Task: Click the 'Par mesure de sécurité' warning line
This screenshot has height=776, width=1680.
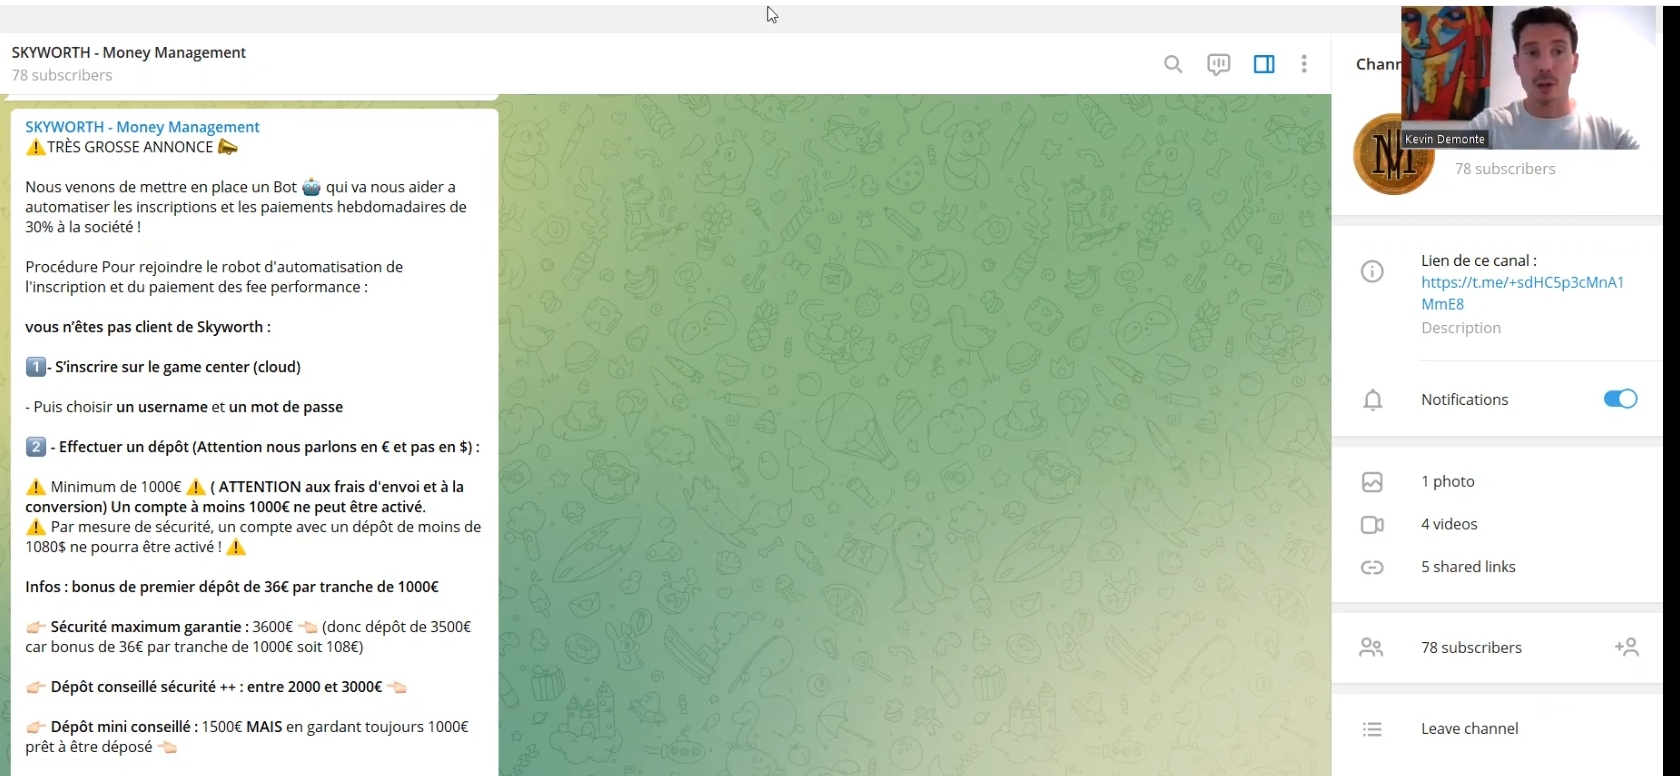Action: pyautogui.click(x=253, y=537)
